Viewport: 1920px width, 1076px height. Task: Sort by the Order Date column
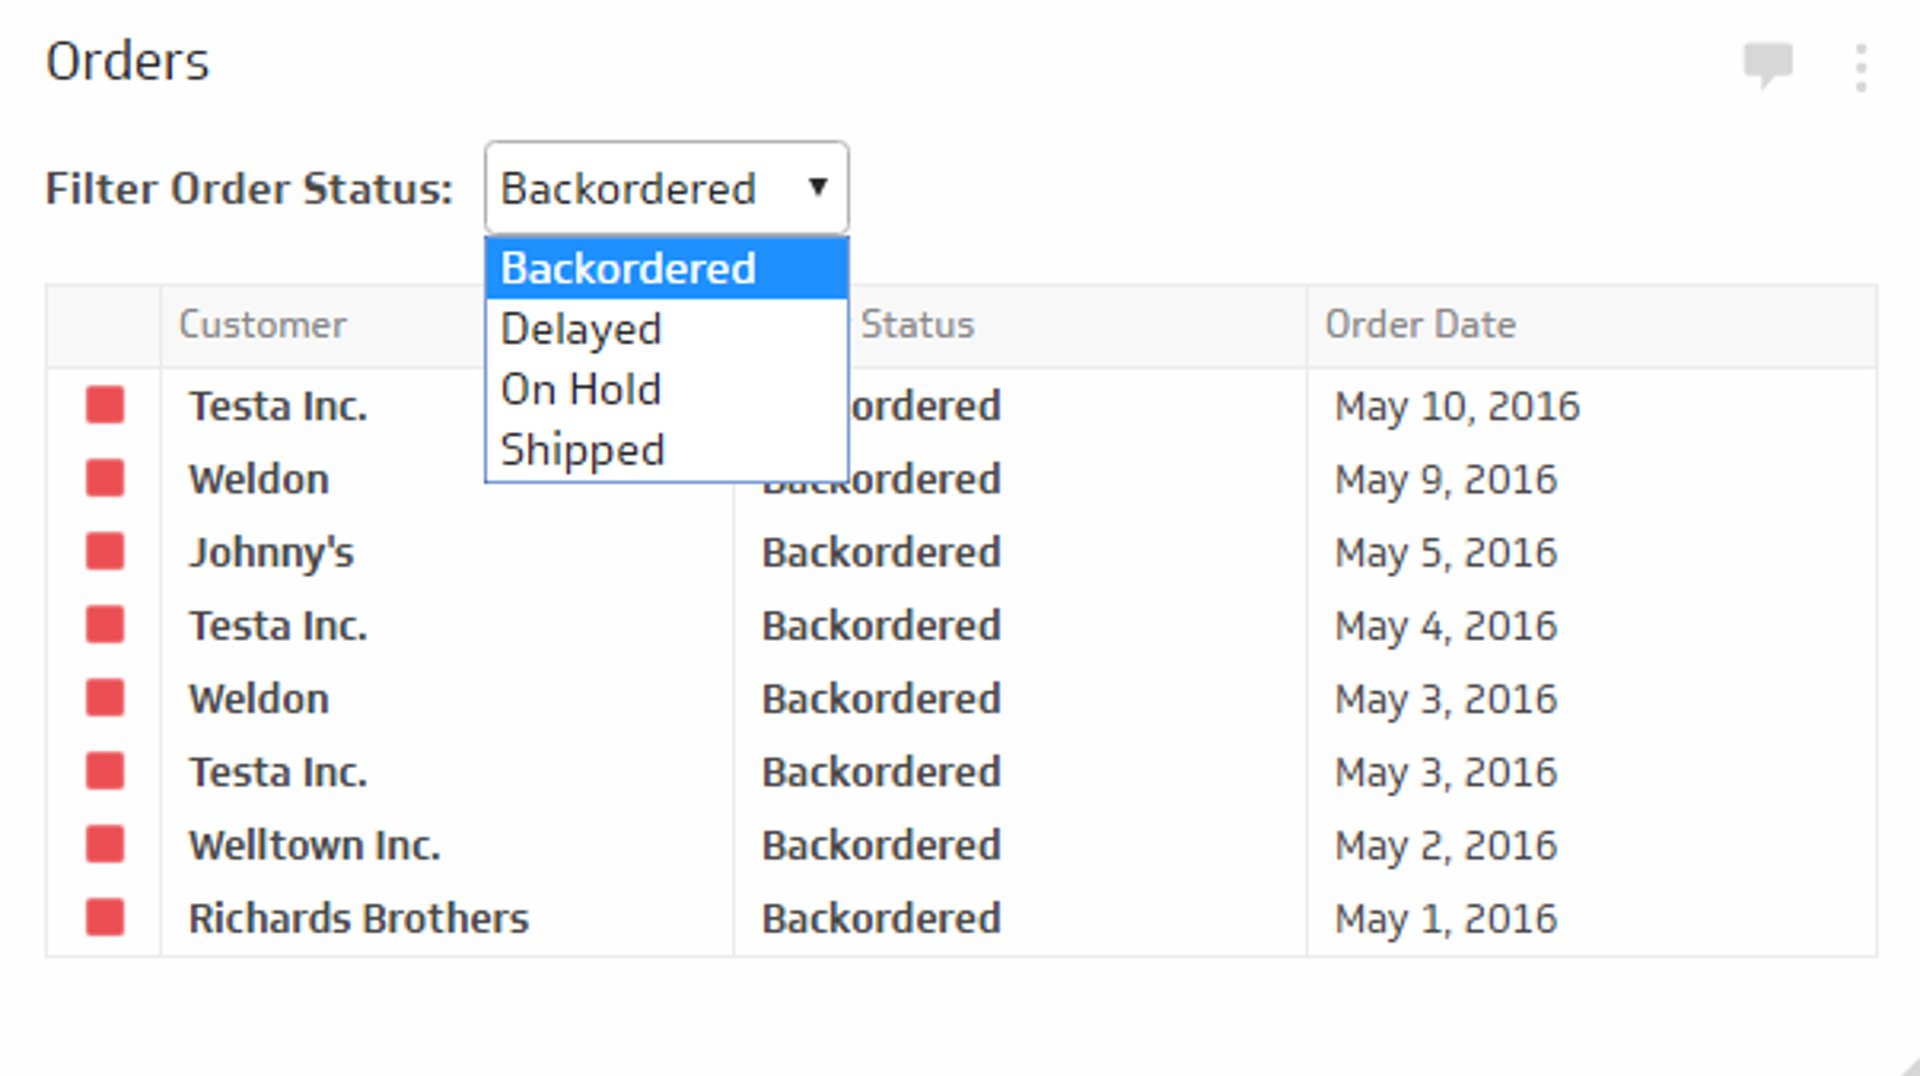pyautogui.click(x=1420, y=323)
